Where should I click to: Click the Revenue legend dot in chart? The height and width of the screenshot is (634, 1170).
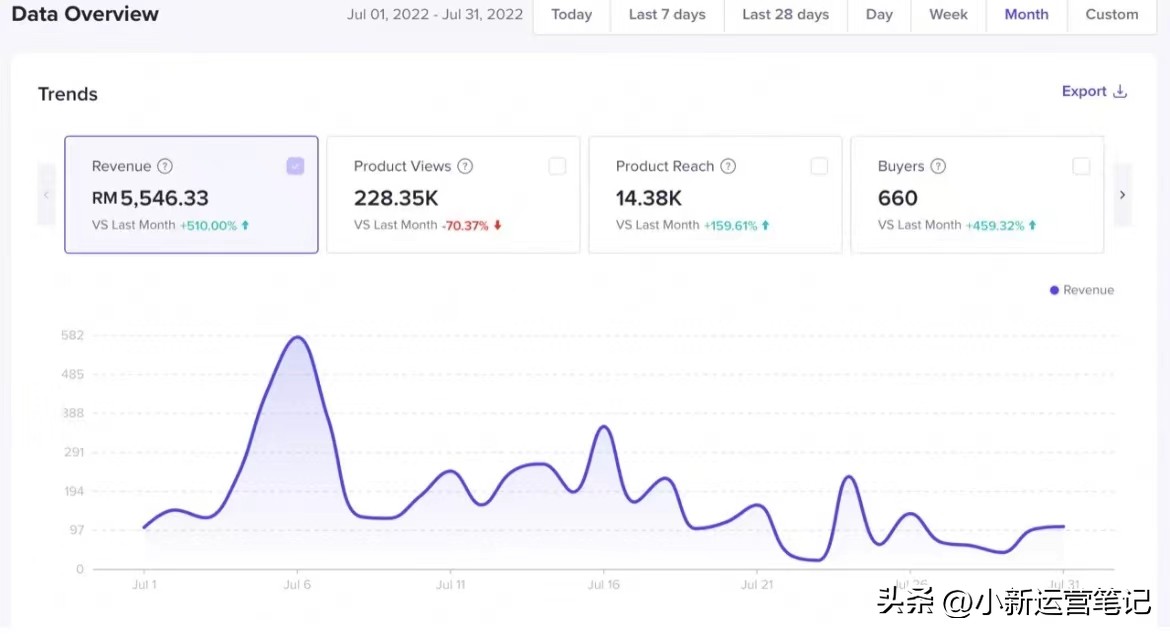click(1054, 290)
